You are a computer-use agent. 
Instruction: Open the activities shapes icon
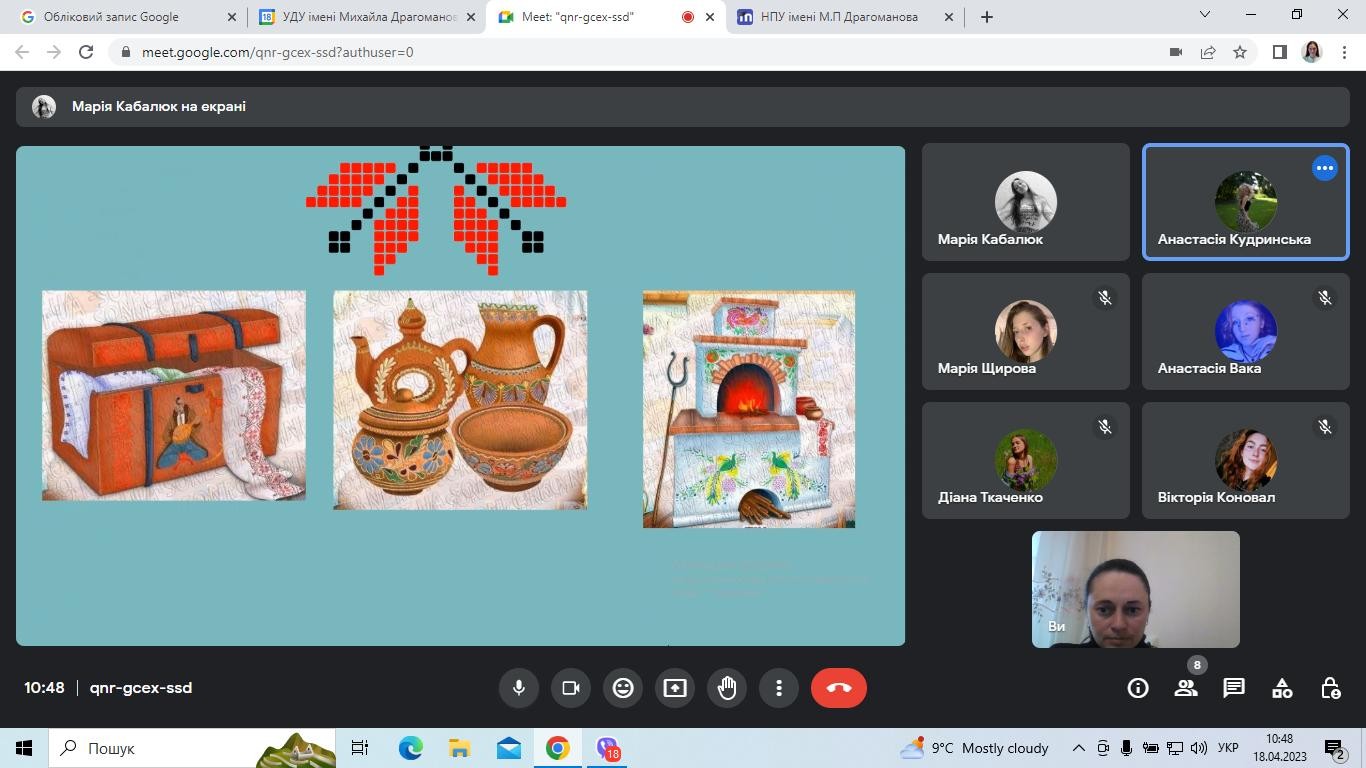pyautogui.click(x=1282, y=688)
